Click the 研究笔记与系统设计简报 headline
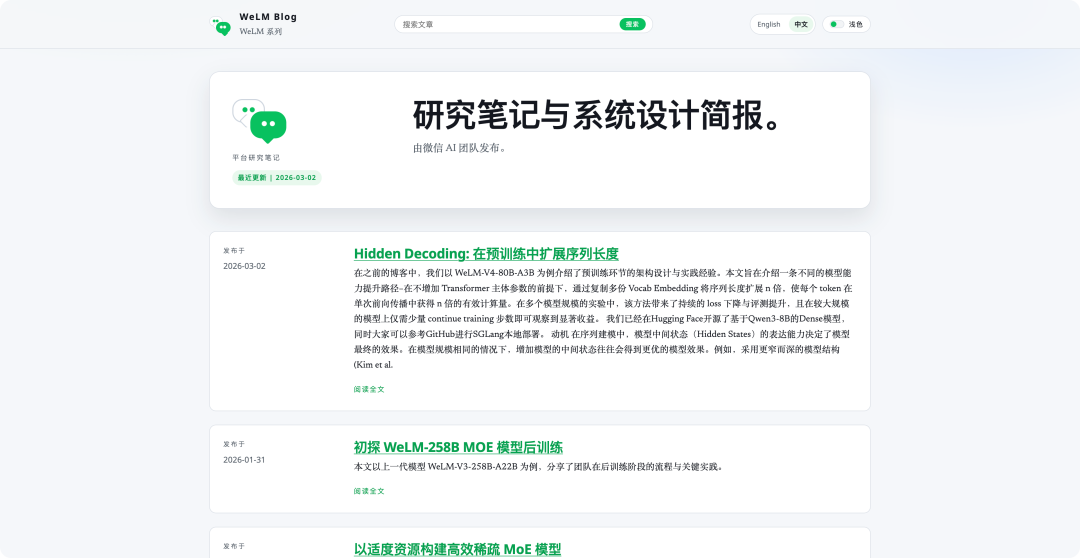The width and height of the screenshot is (1080, 558). point(599,115)
